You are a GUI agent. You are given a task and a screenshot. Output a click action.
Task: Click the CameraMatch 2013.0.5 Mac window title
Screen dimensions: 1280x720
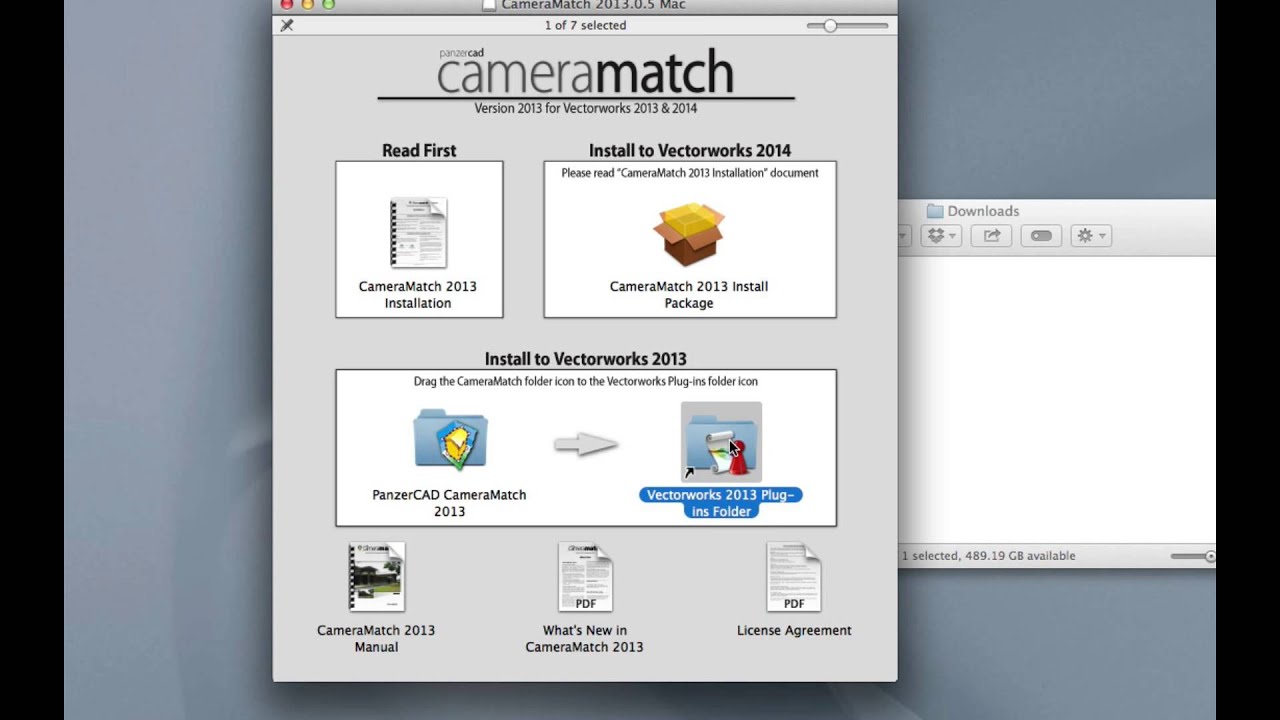pos(593,5)
